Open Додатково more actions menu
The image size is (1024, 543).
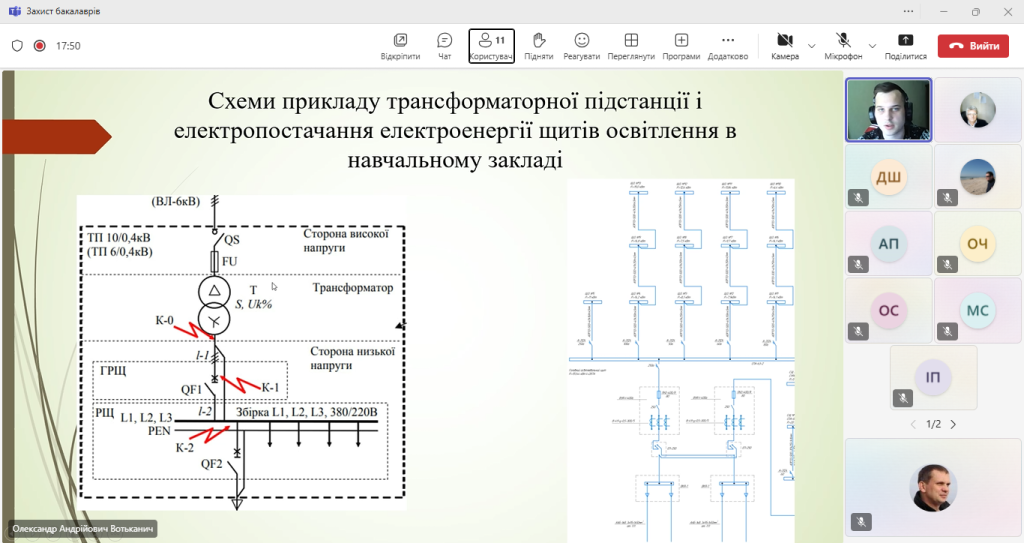pyautogui.click(x=727, y=45)
